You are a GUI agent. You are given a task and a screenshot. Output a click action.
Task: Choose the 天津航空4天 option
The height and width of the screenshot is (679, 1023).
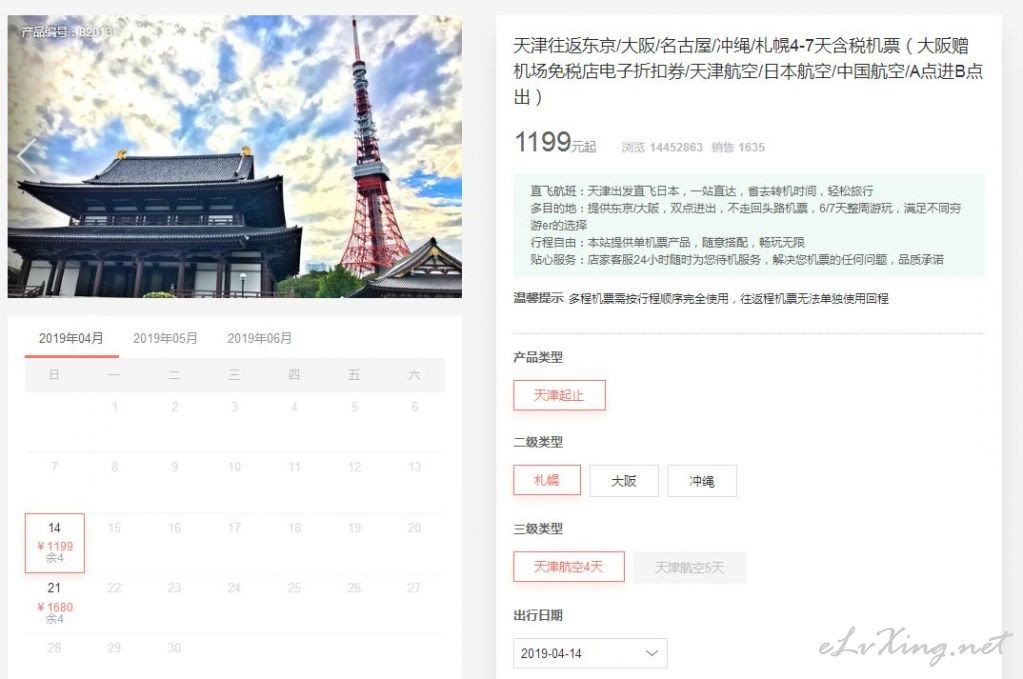click(568, 567)
